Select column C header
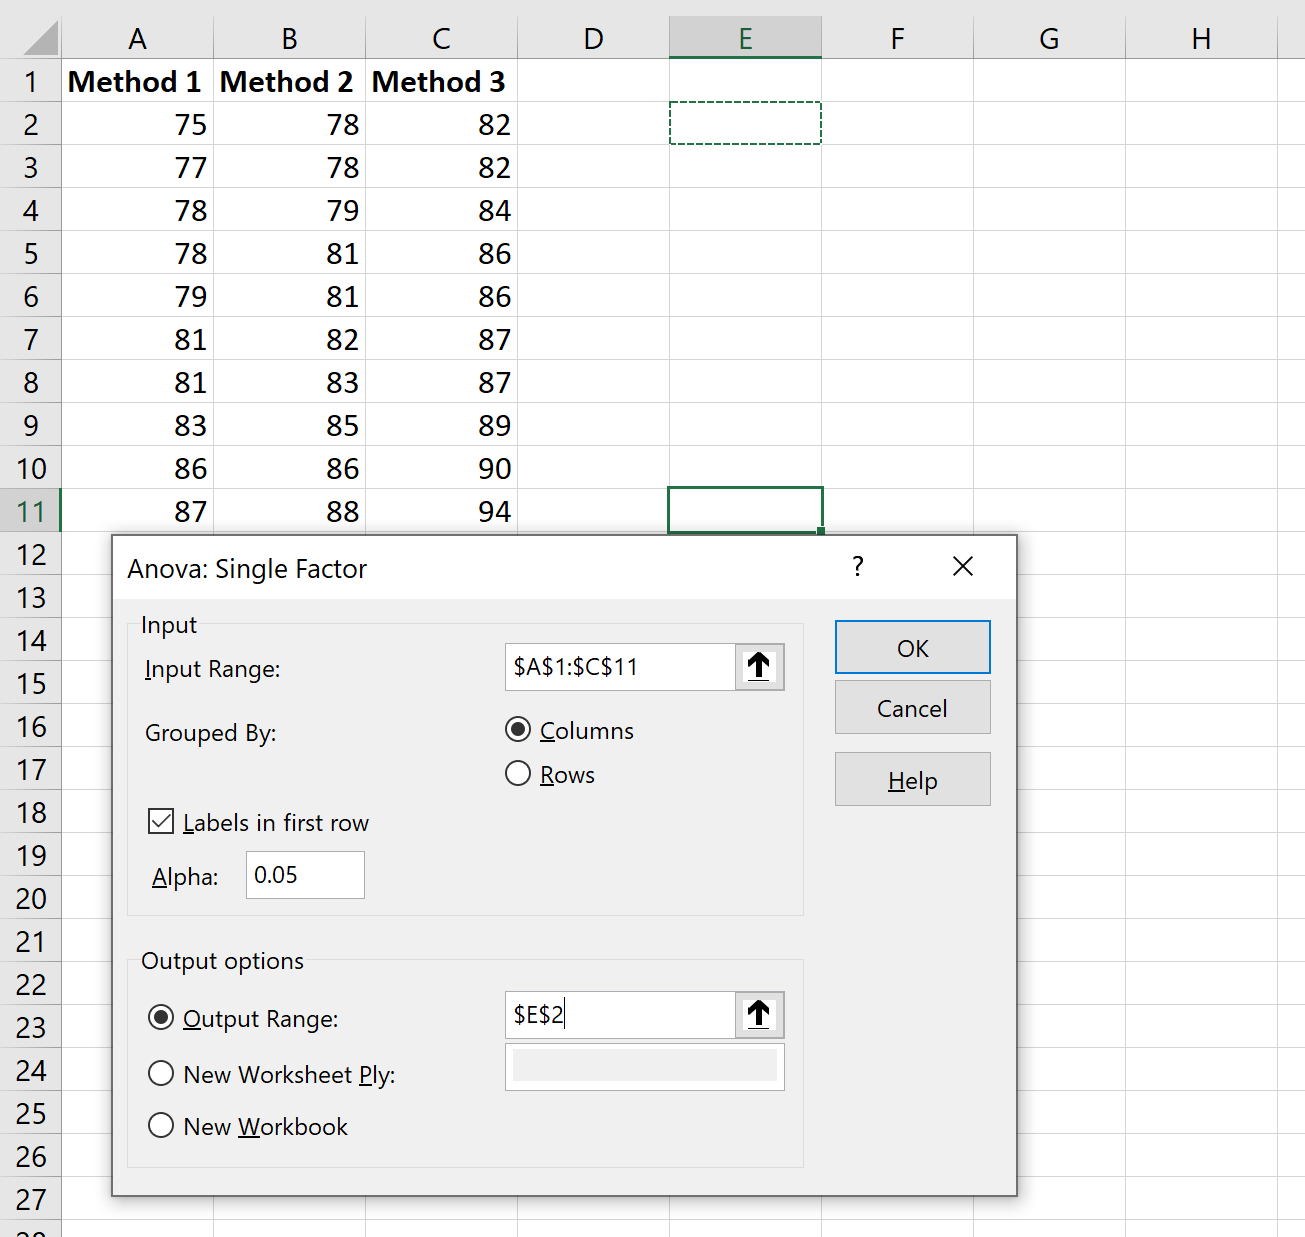The width and height of the screenshot is (1305, 1237). pos(442,39)
